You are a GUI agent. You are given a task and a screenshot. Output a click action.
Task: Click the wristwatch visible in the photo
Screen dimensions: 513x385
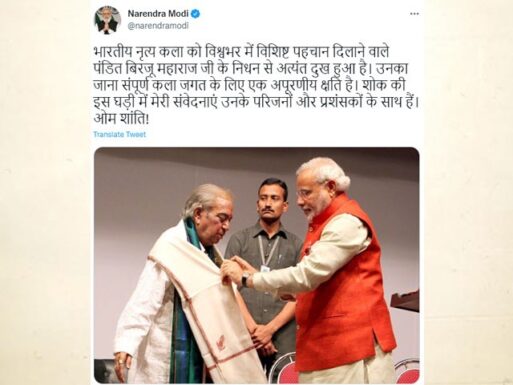245,279
